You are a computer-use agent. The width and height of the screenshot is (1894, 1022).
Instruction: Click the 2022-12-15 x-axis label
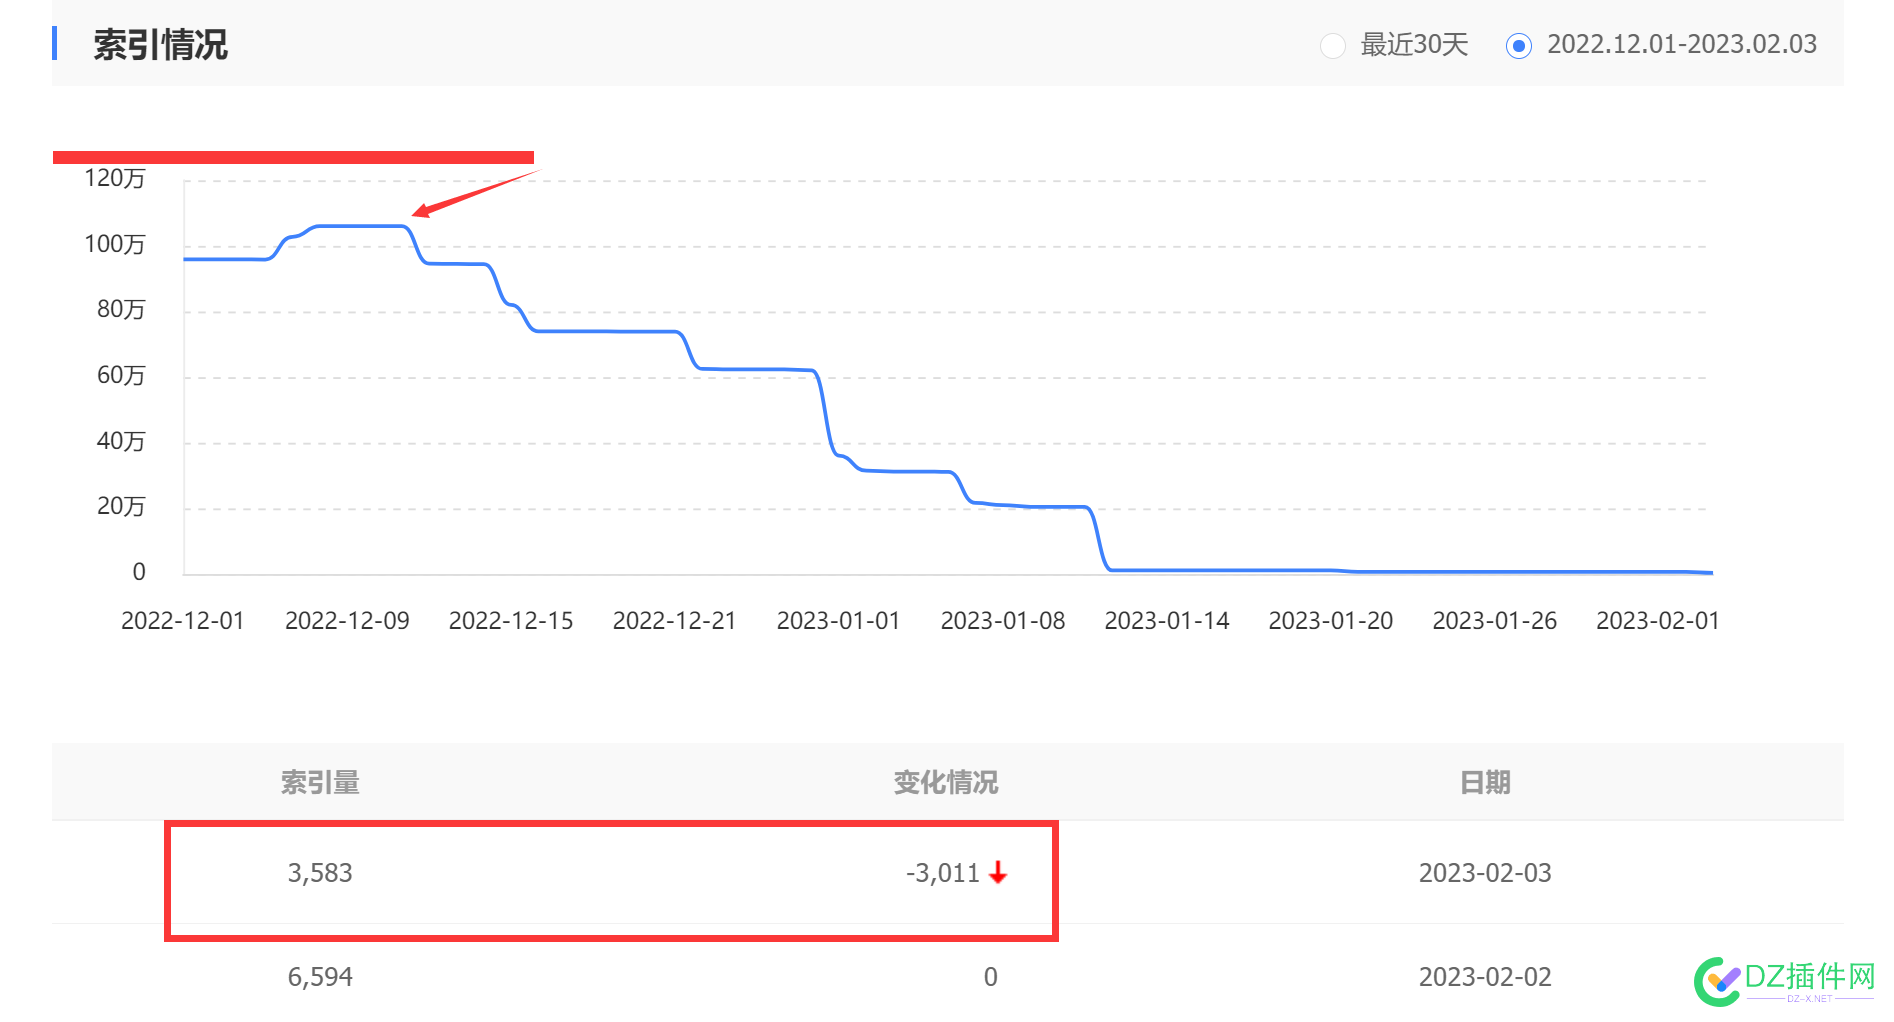[x=511, y=621]
